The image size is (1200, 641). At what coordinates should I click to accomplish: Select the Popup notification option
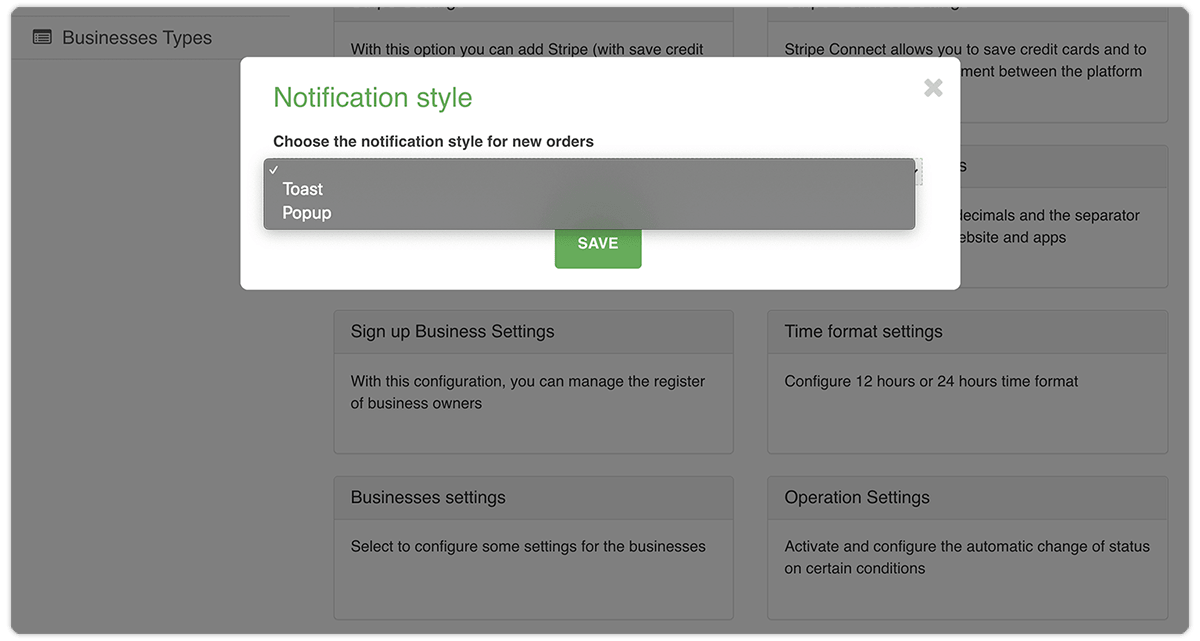click(589, 213)
